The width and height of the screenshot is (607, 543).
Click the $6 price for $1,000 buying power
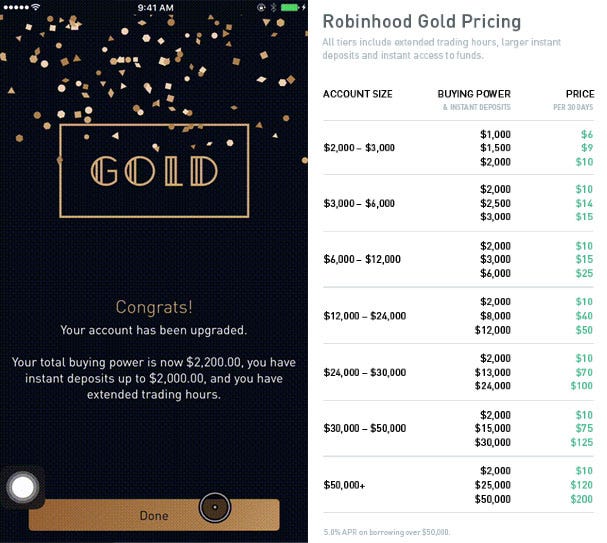587,134
